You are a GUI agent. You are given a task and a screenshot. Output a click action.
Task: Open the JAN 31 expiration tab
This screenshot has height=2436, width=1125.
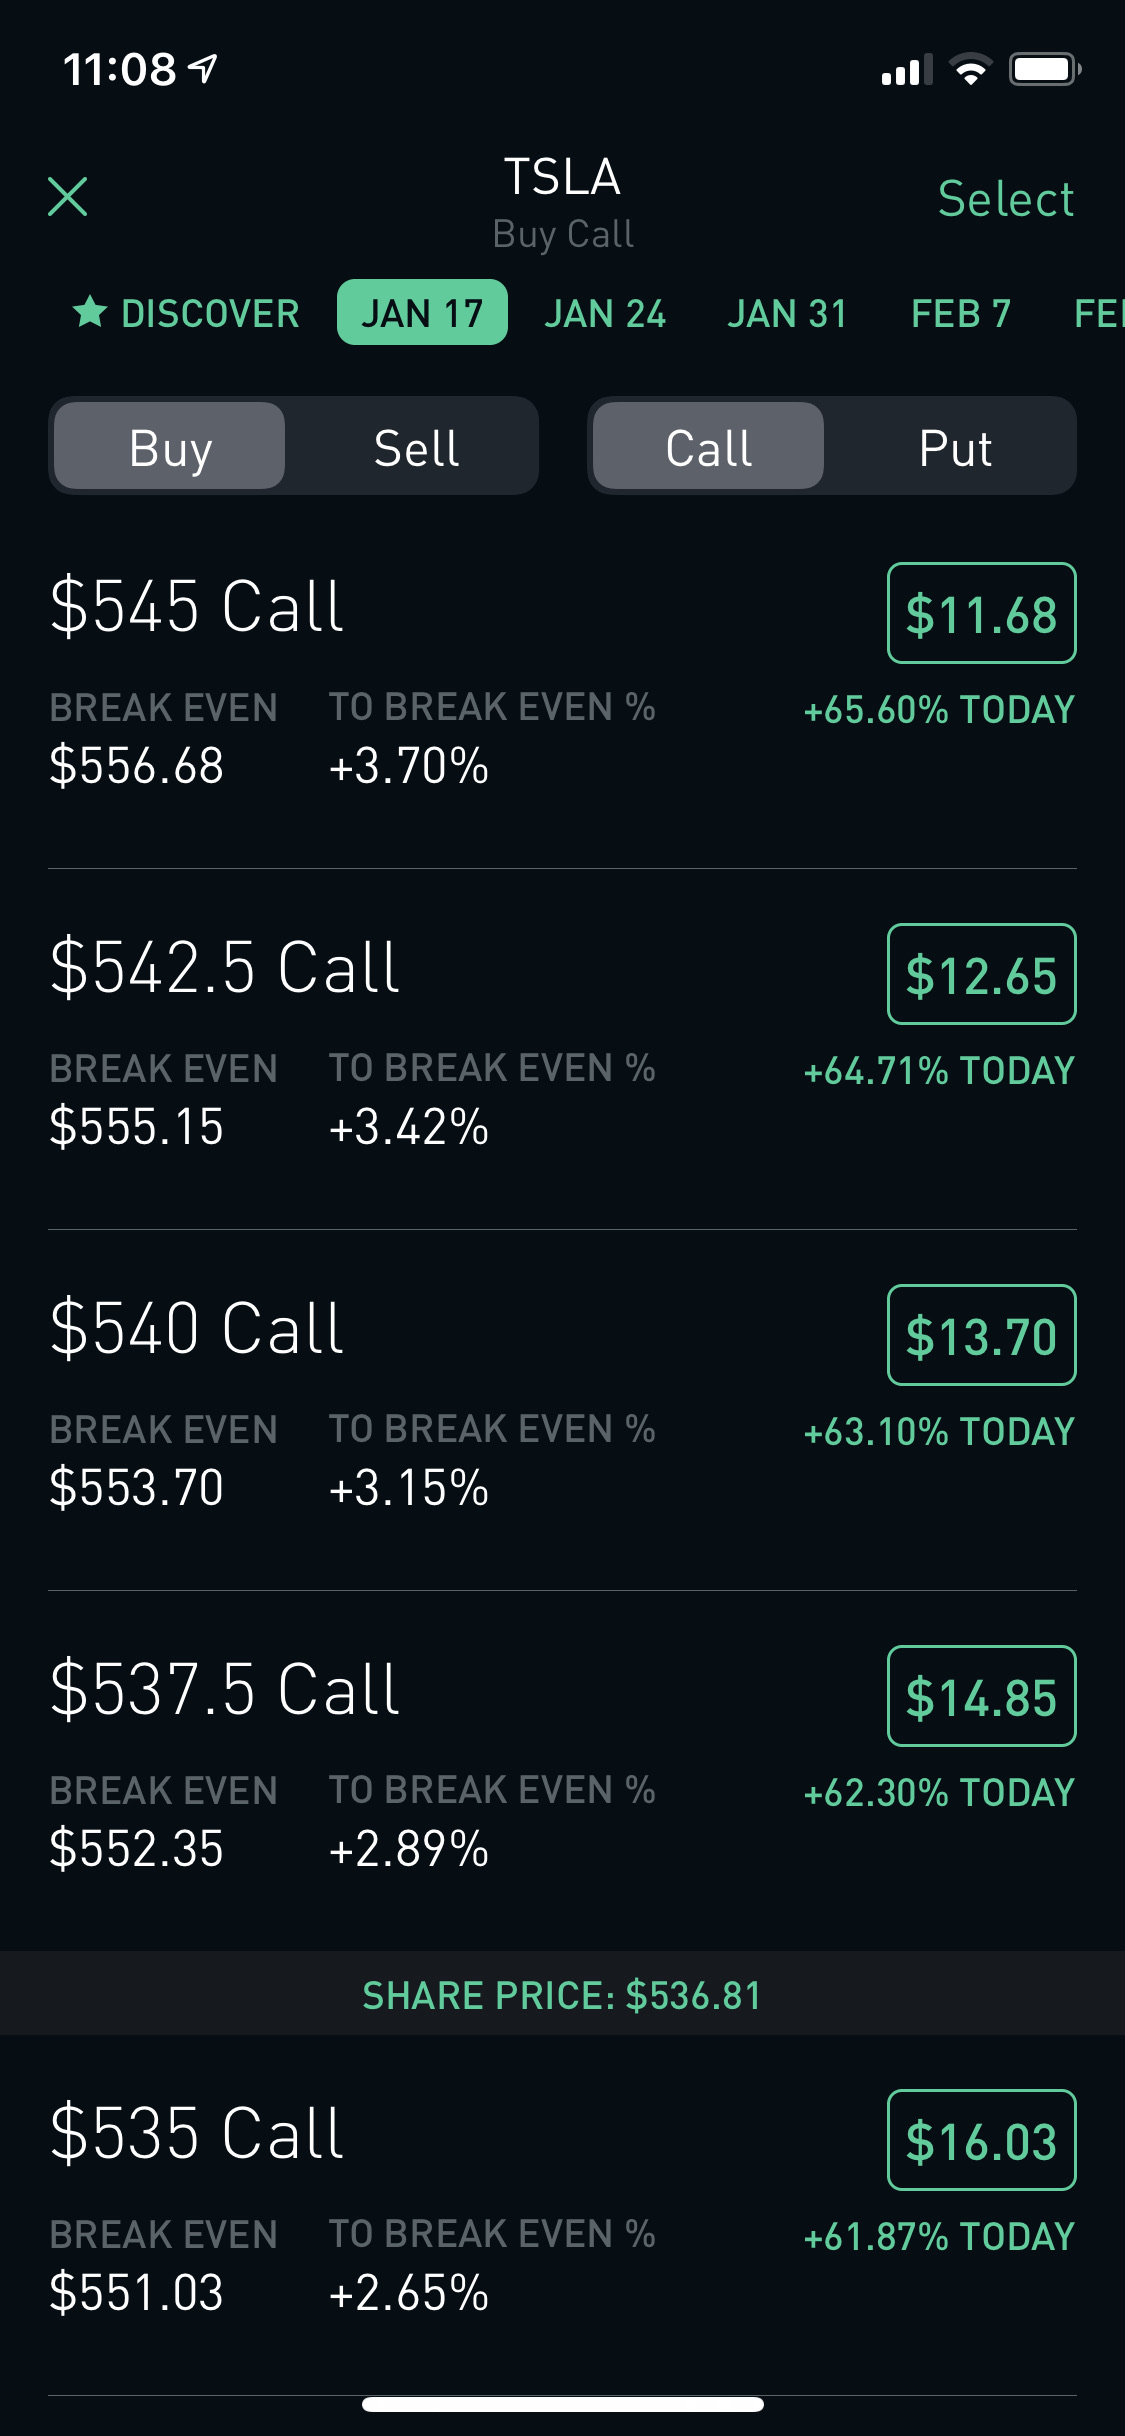(787, 313)
